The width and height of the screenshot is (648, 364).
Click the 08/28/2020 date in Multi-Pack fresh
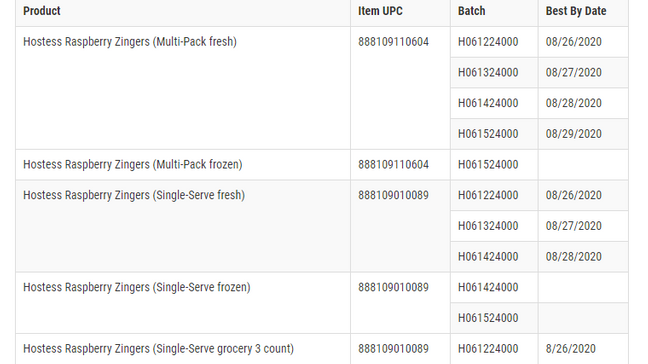point(574,103)
